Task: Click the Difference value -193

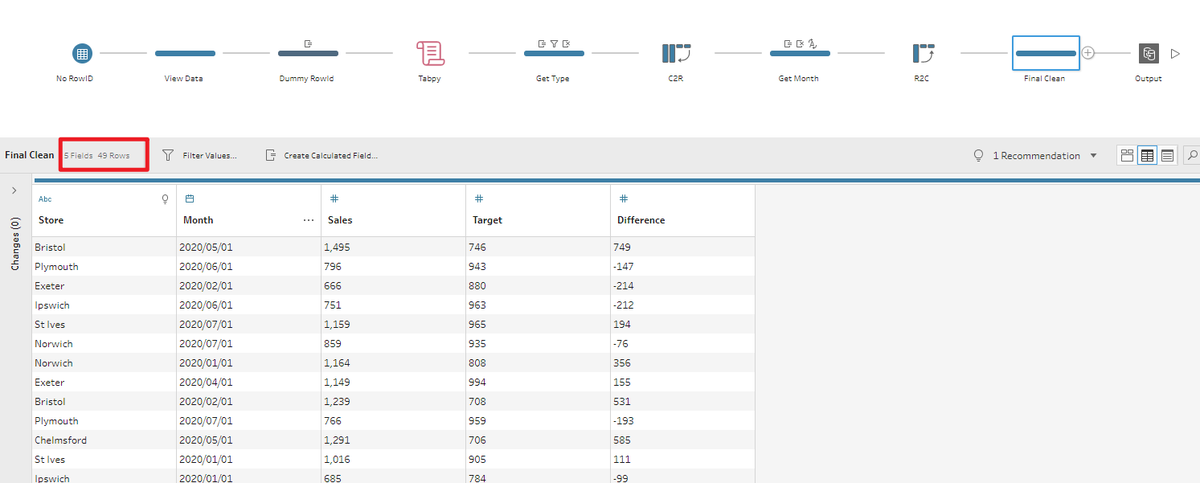Action: pos(682,421)
